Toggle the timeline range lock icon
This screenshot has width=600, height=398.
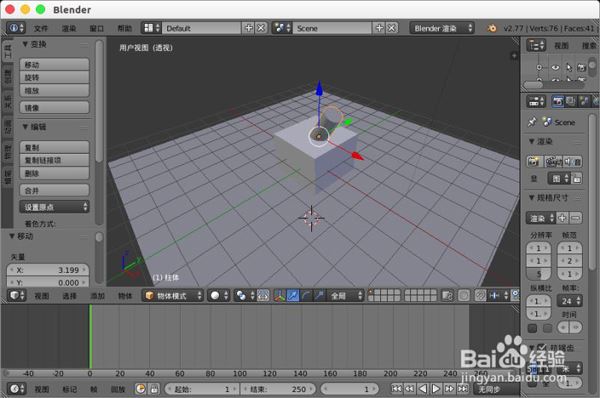(153, 389)
